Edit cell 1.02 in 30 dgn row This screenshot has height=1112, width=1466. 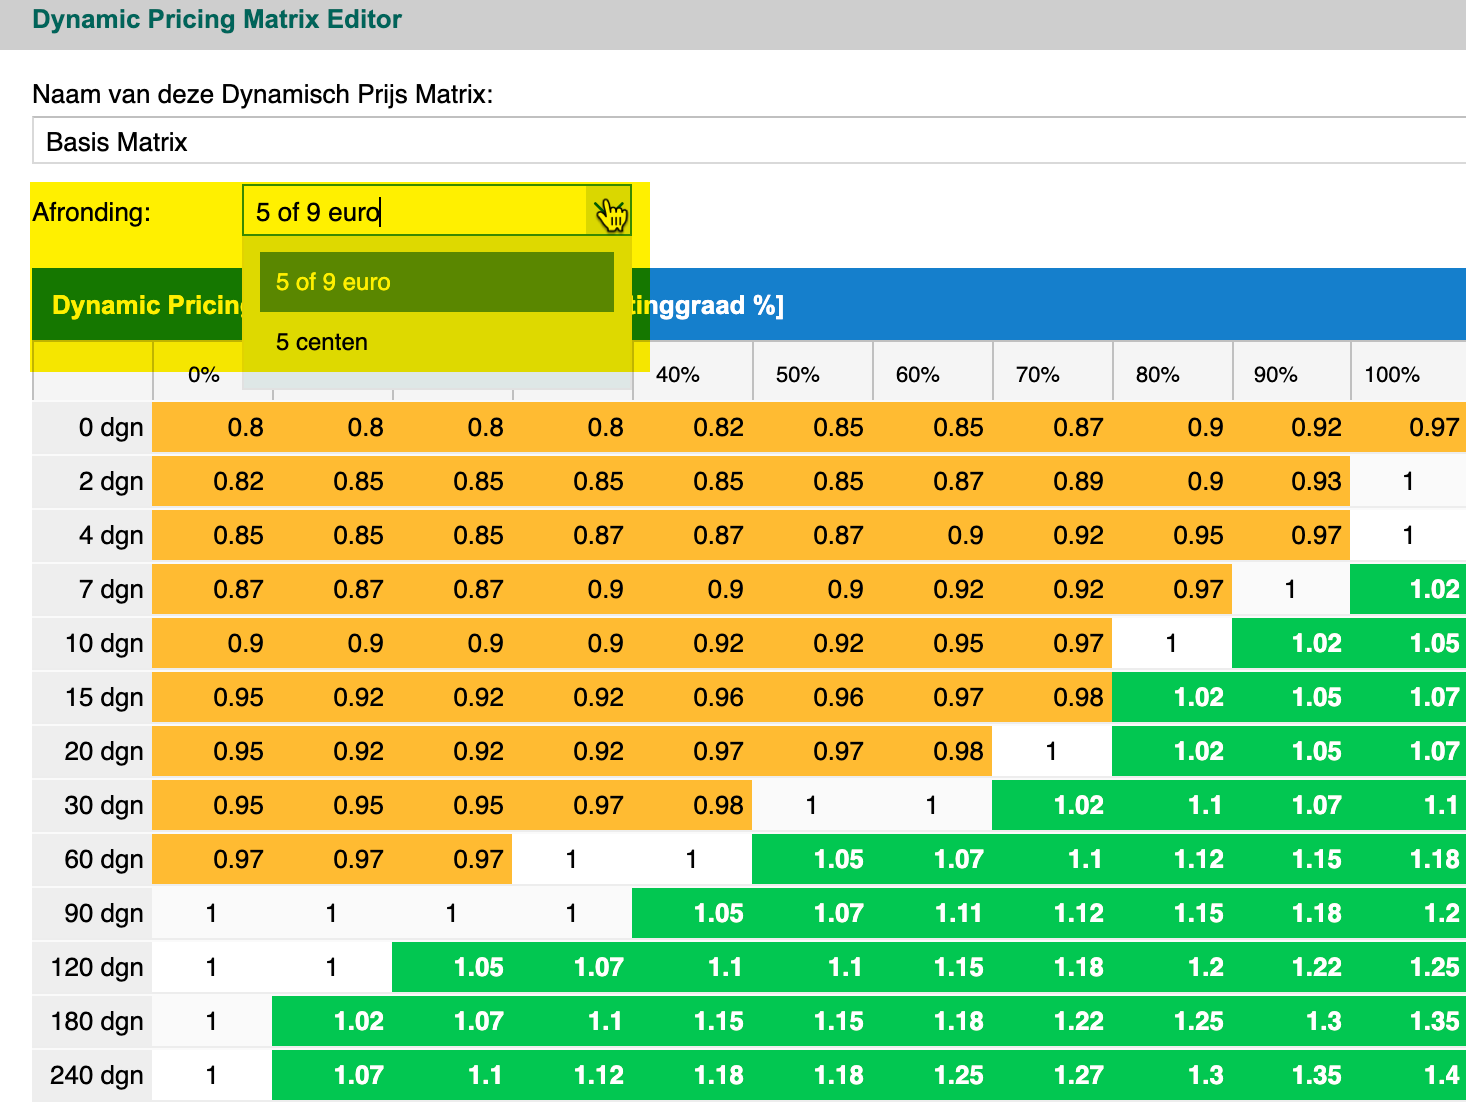click(1052, 805)
